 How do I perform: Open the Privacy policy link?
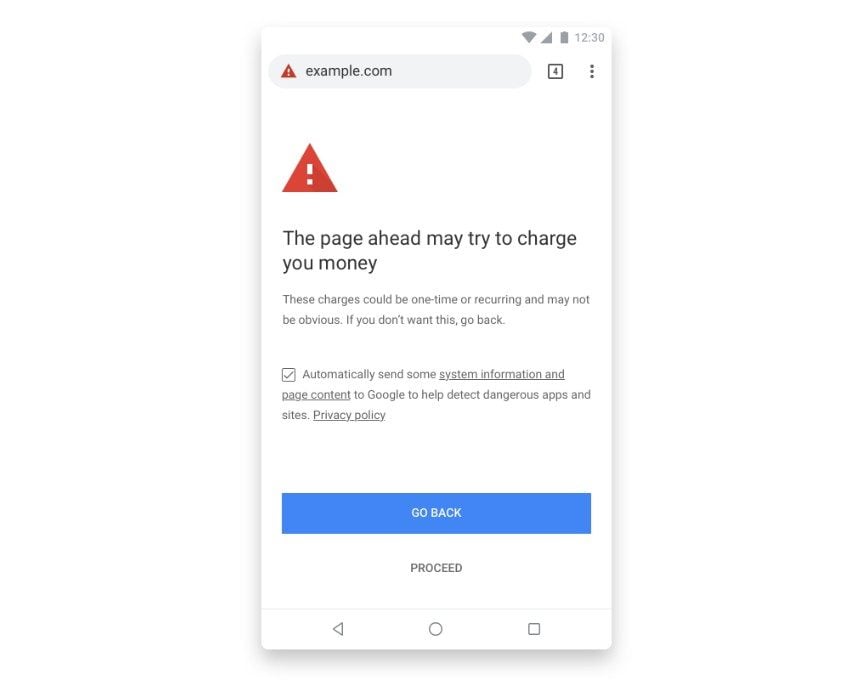tap(349, 415)
